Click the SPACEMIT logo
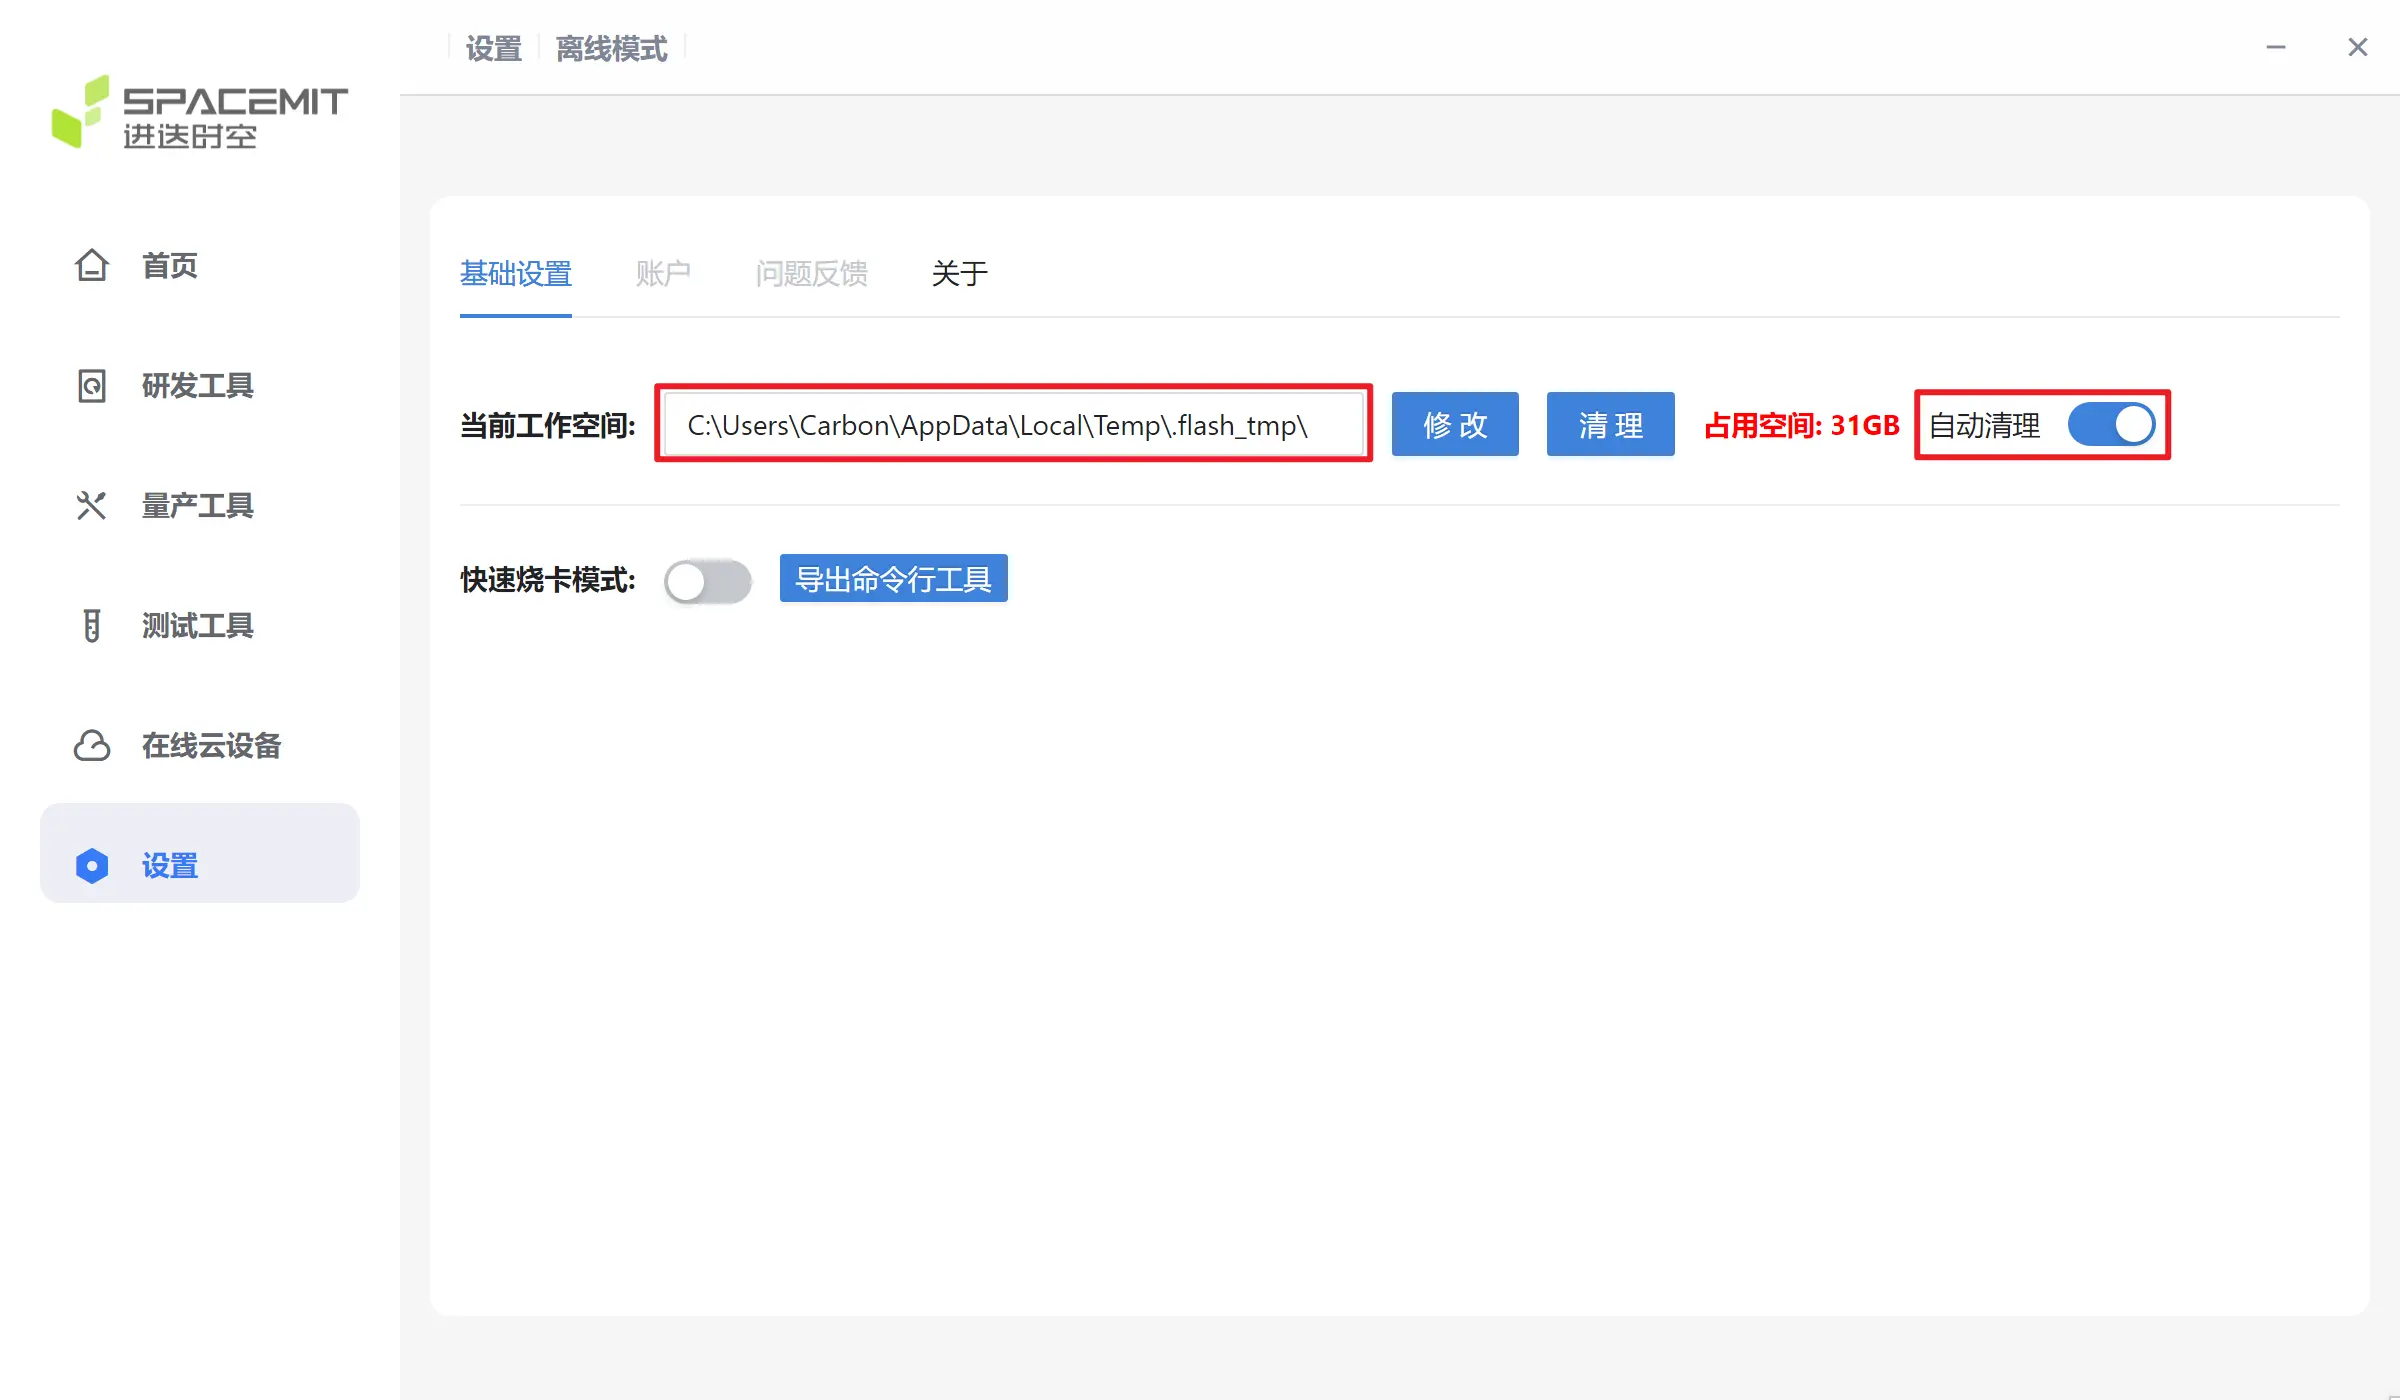 click(x=200, y=112)
